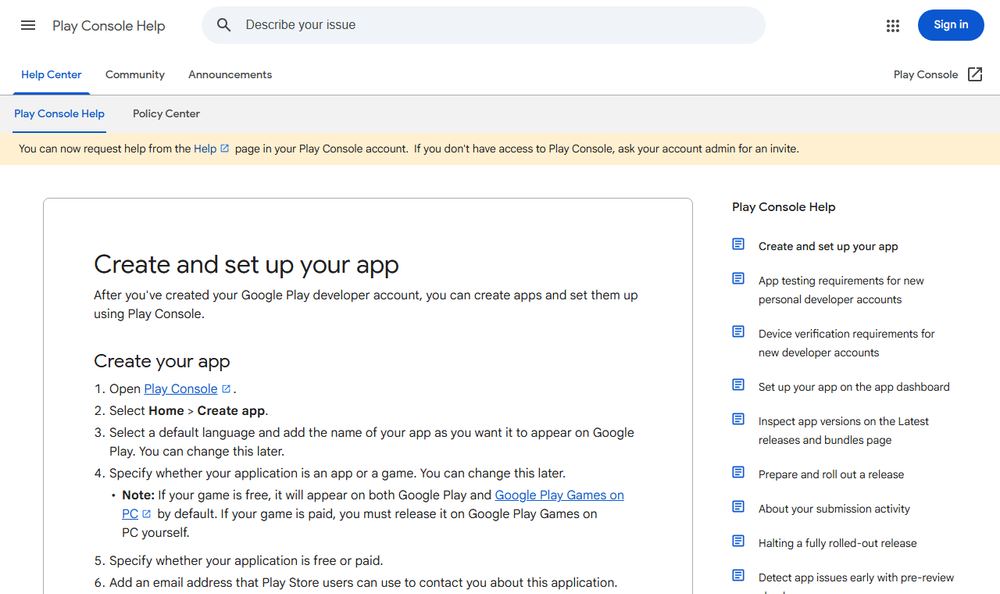
Task: Click article icon beside App testing requirements
Action: pyautogui.click(x=738, y=279)
